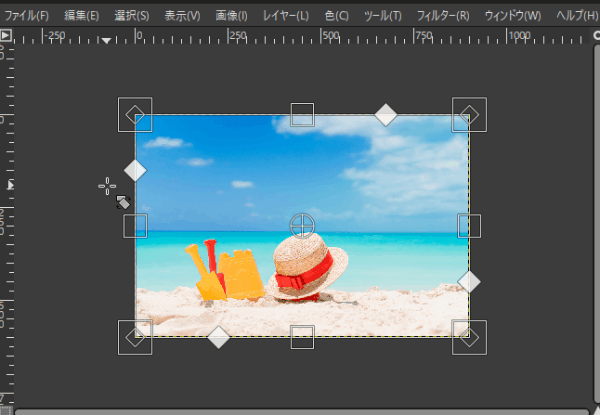Click the right edge square scale handle
The height and width of the screenshot is (415, 600).
click(x=469, y=226)
